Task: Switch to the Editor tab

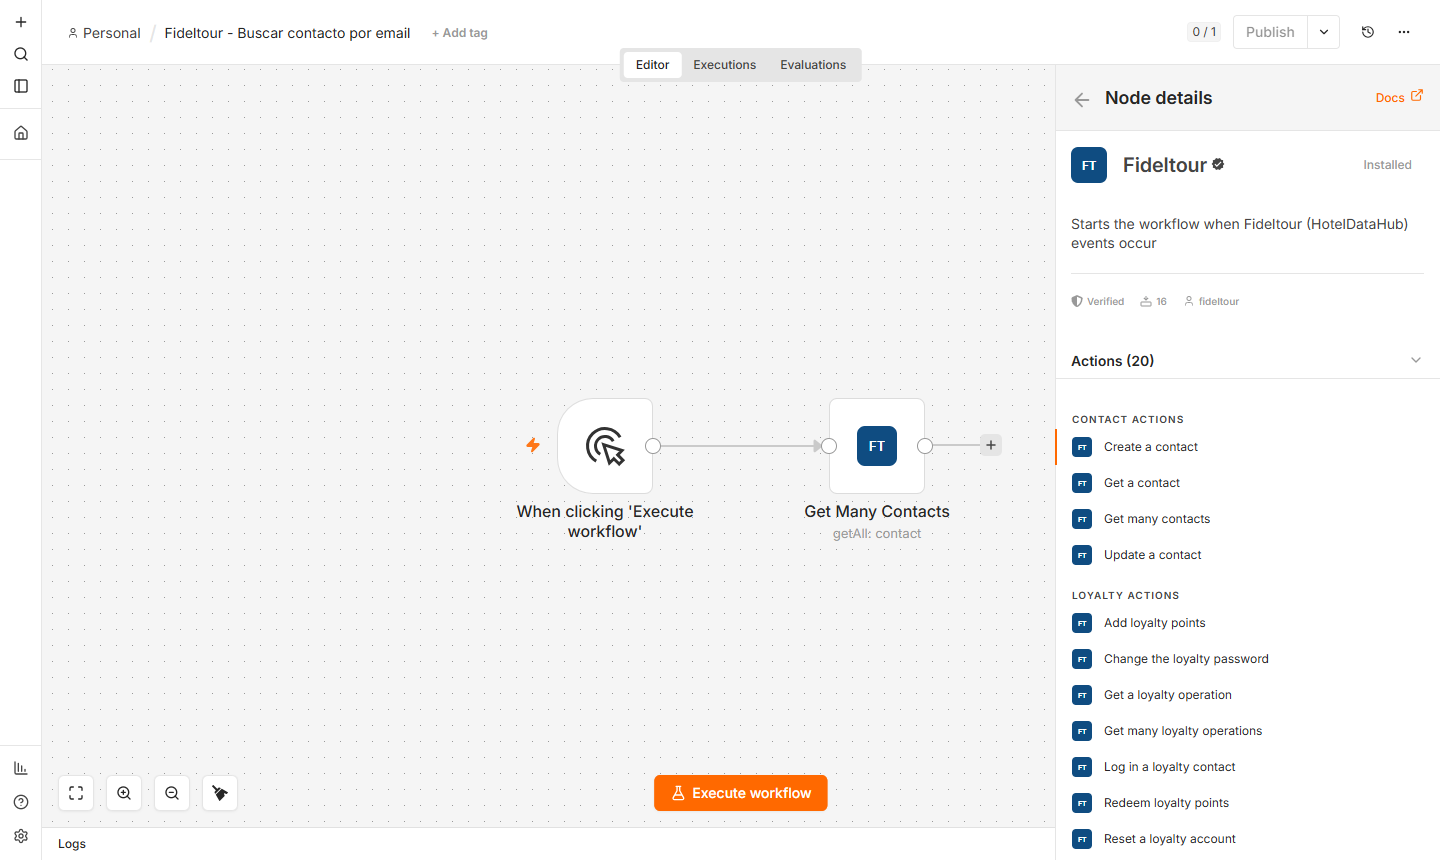Action: click(652, 65)
